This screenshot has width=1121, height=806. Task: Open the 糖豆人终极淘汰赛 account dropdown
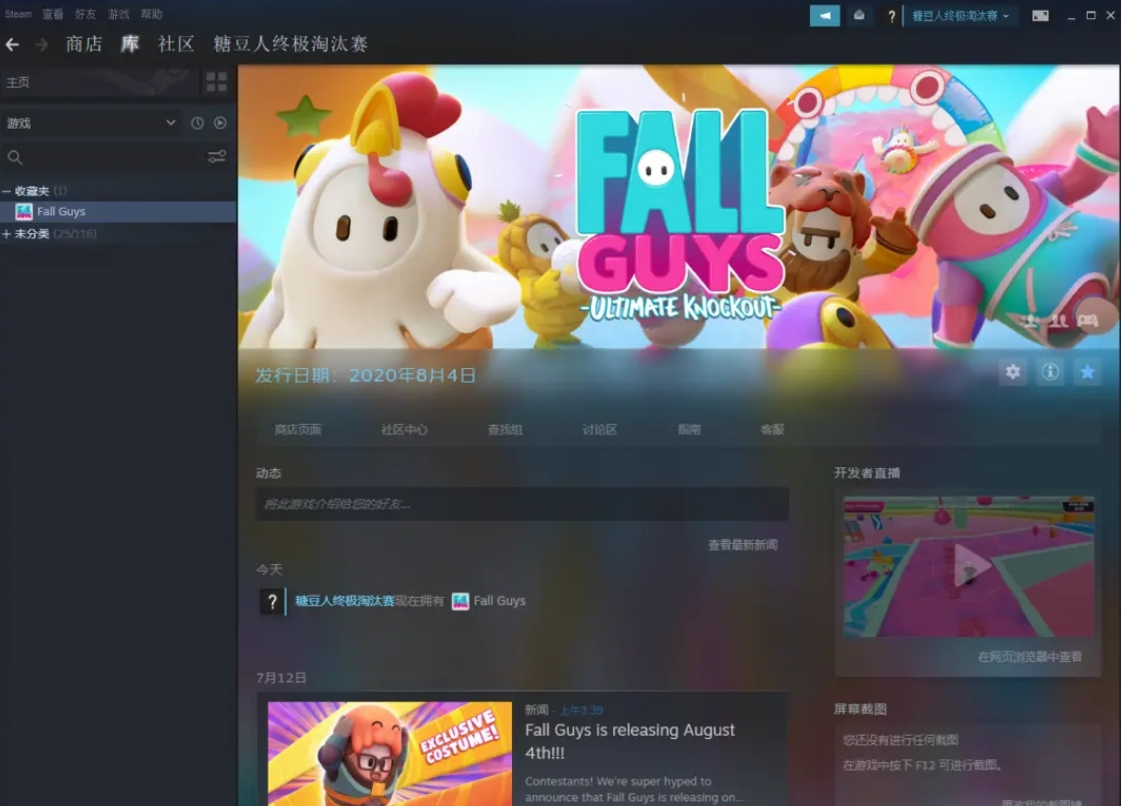click(960, 16)
